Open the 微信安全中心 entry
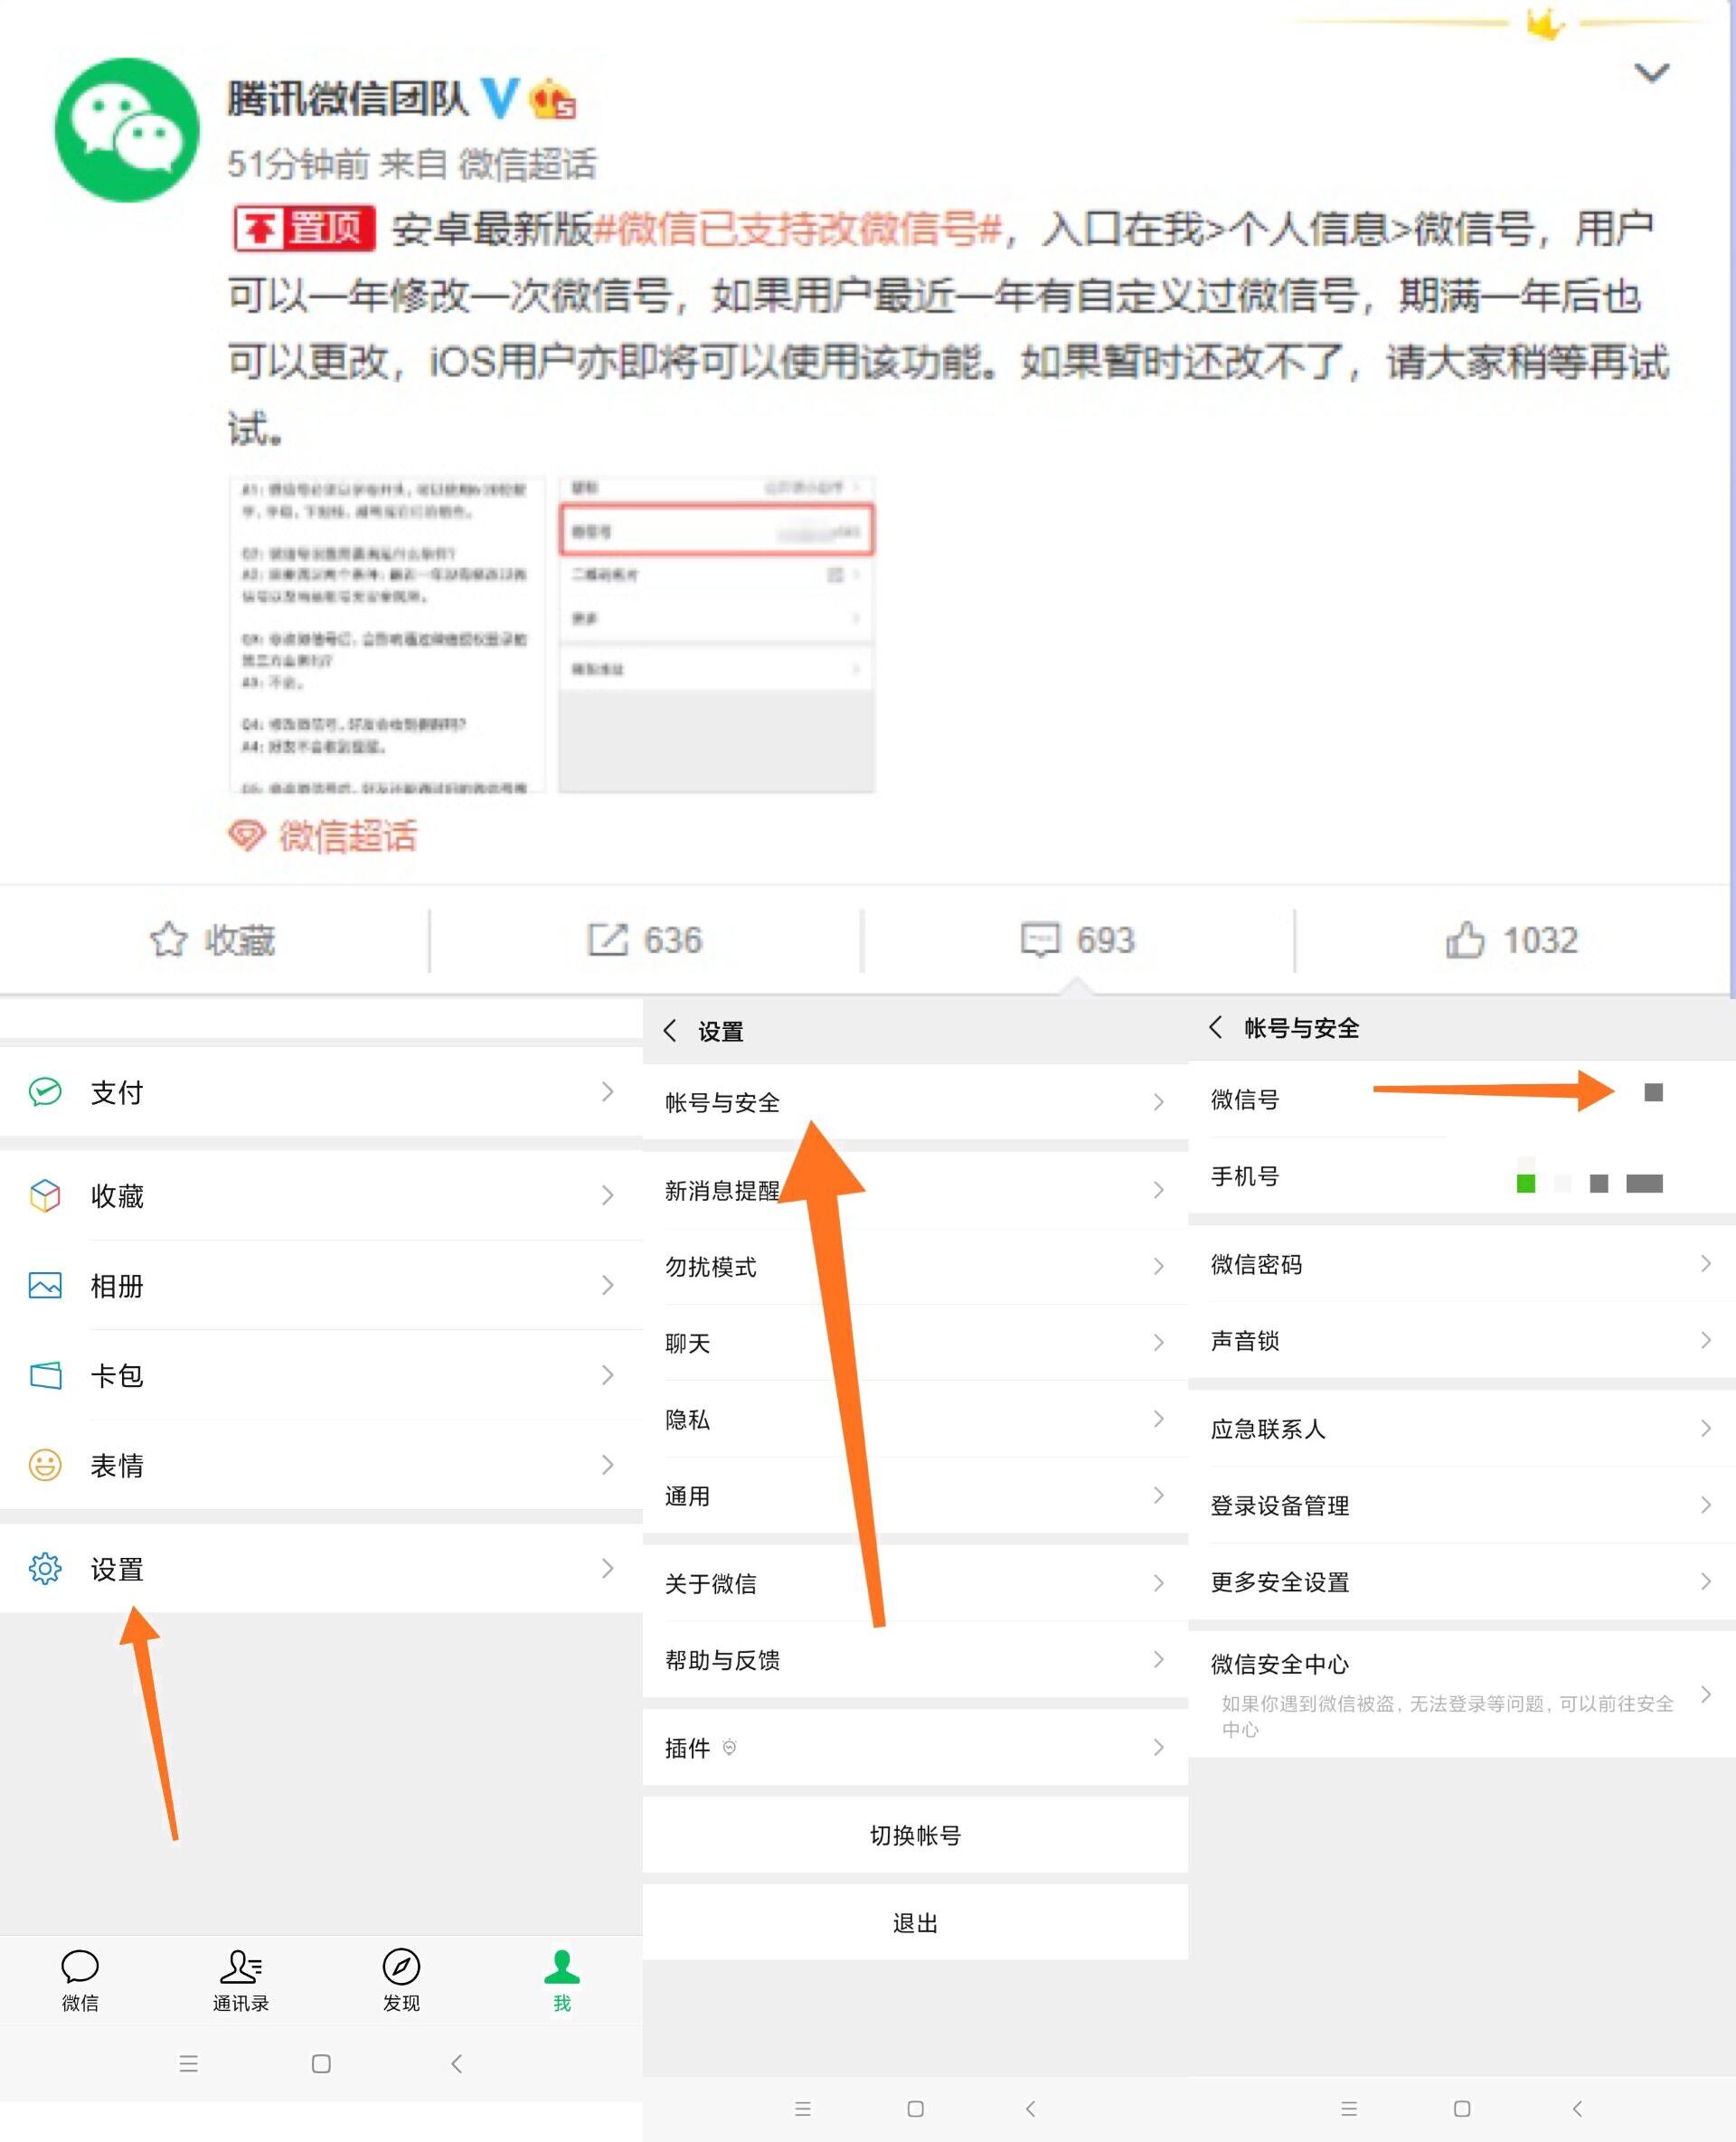The width and height of the screenshot is (1736, 2142). click(1462, 1694)
